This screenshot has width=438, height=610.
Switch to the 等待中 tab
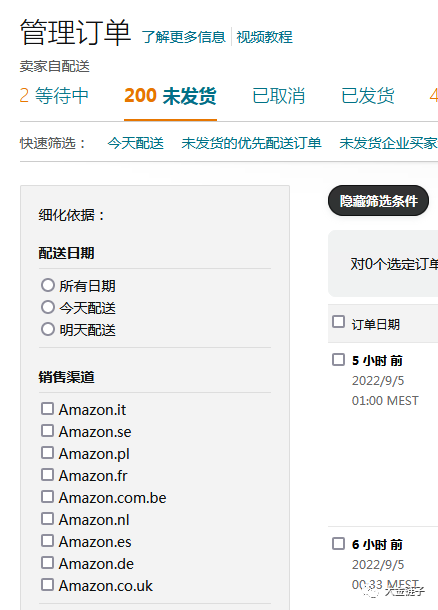[x=54, y=96]
